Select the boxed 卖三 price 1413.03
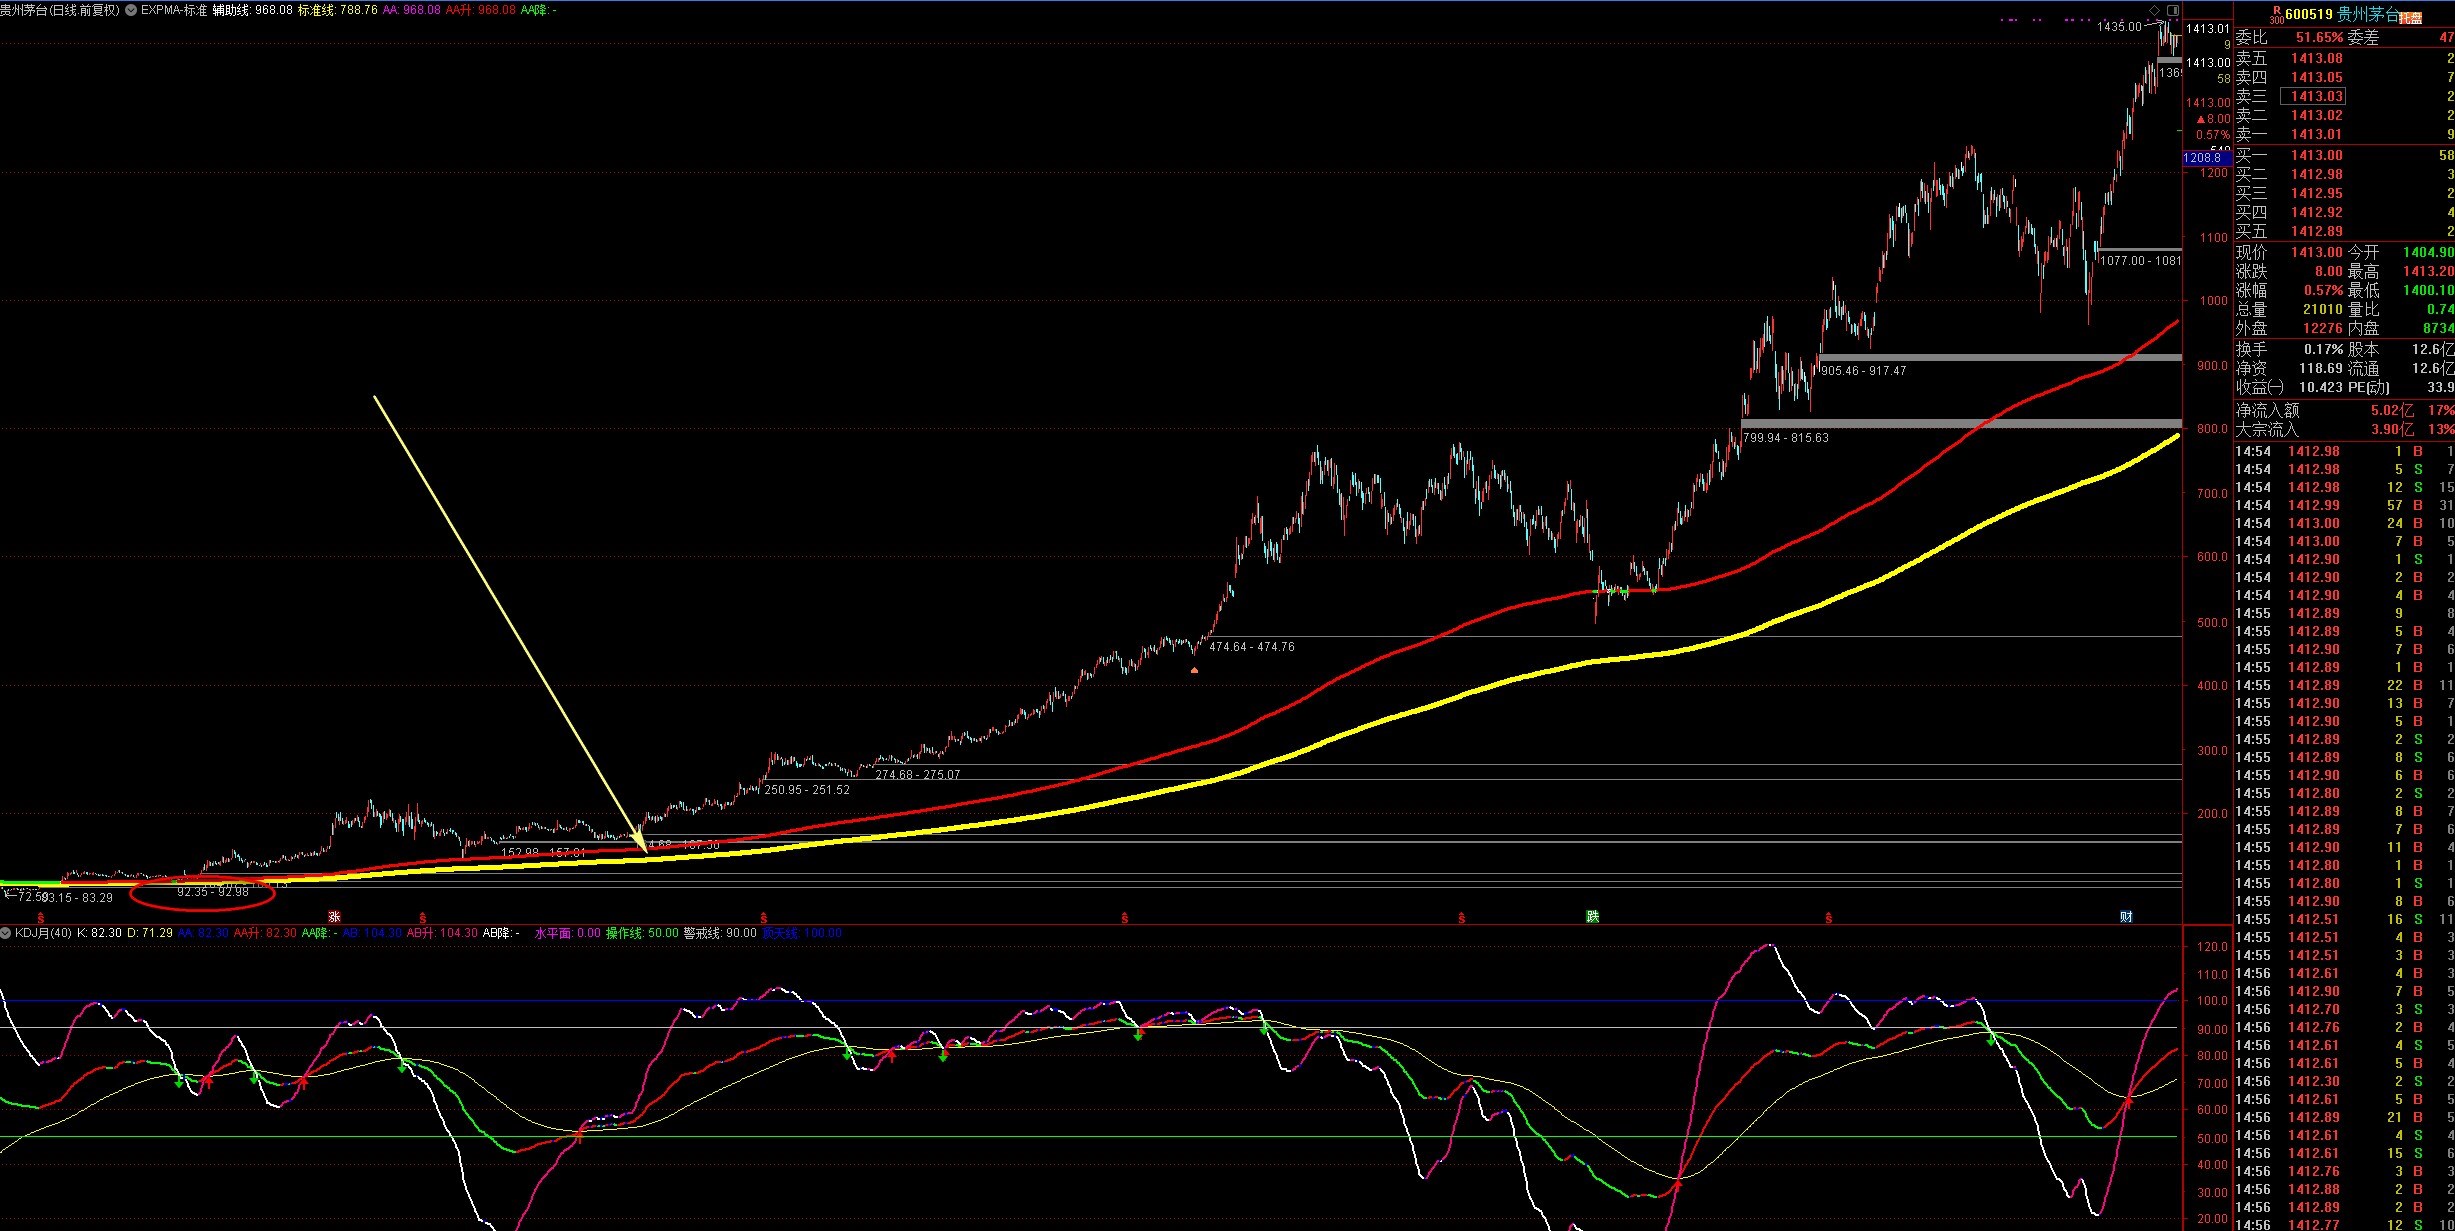 2312,96
